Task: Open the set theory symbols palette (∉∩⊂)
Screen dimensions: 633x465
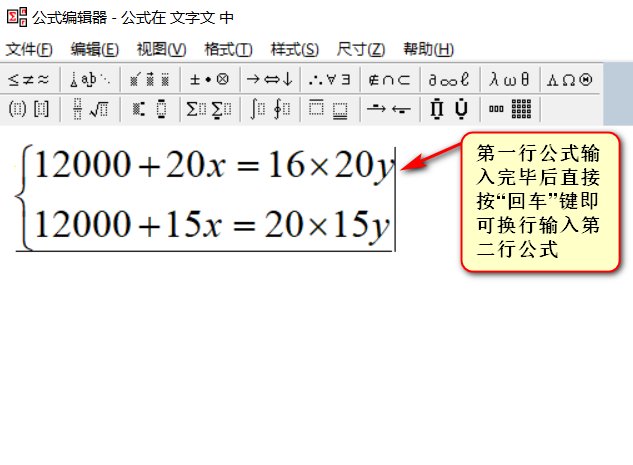Action: pyautogui.click(x=390, y=80)
